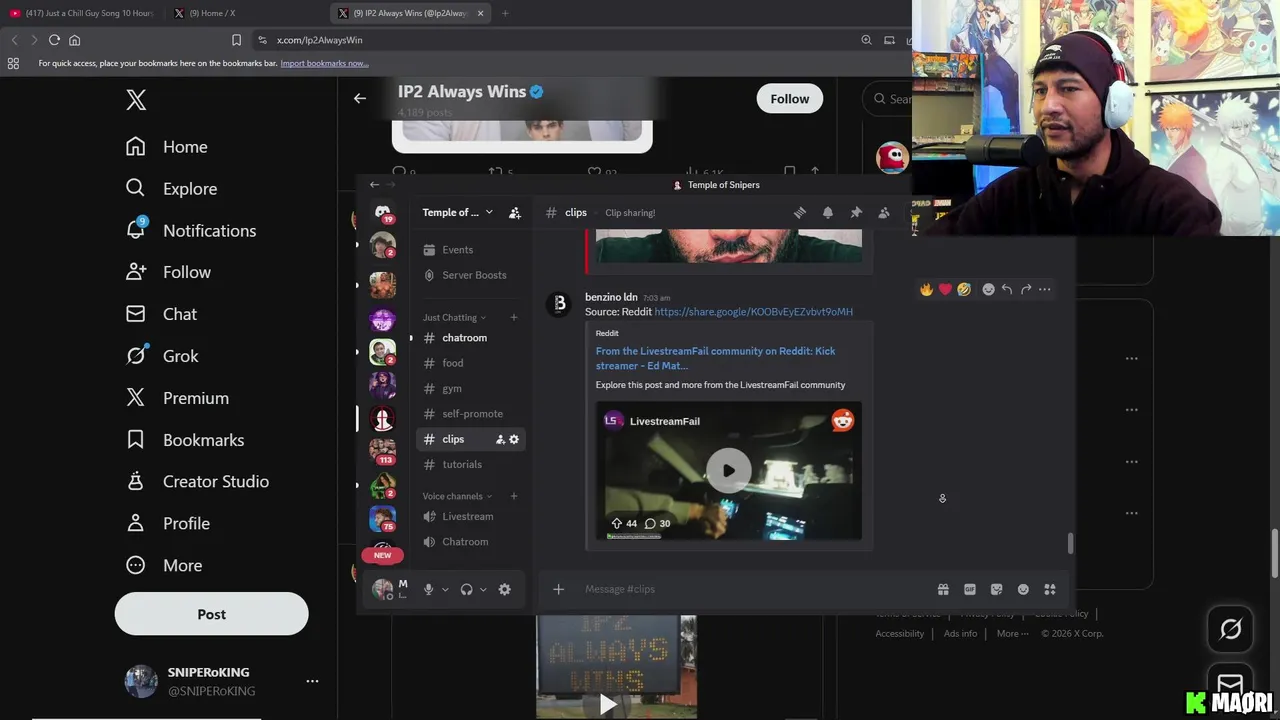Open Grok in X navigation
1280x720 pixels.
tap(162, 356)
